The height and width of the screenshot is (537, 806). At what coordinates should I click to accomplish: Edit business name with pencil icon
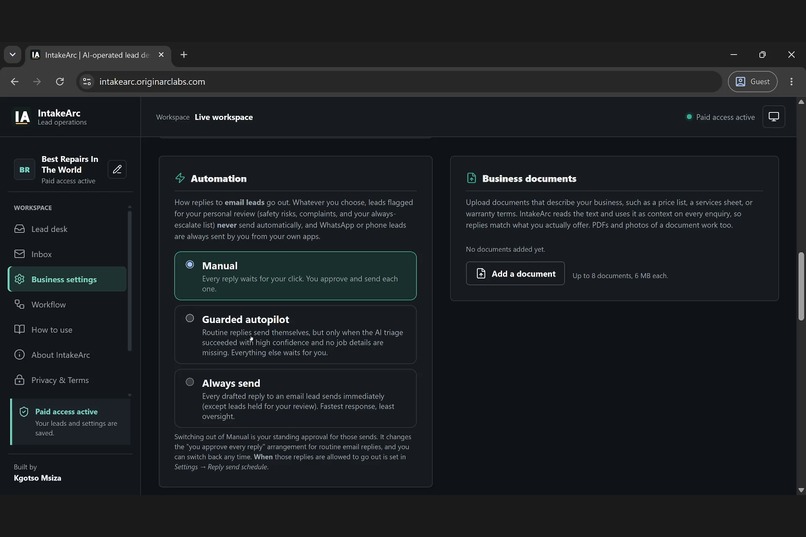[x=117, y=169]
